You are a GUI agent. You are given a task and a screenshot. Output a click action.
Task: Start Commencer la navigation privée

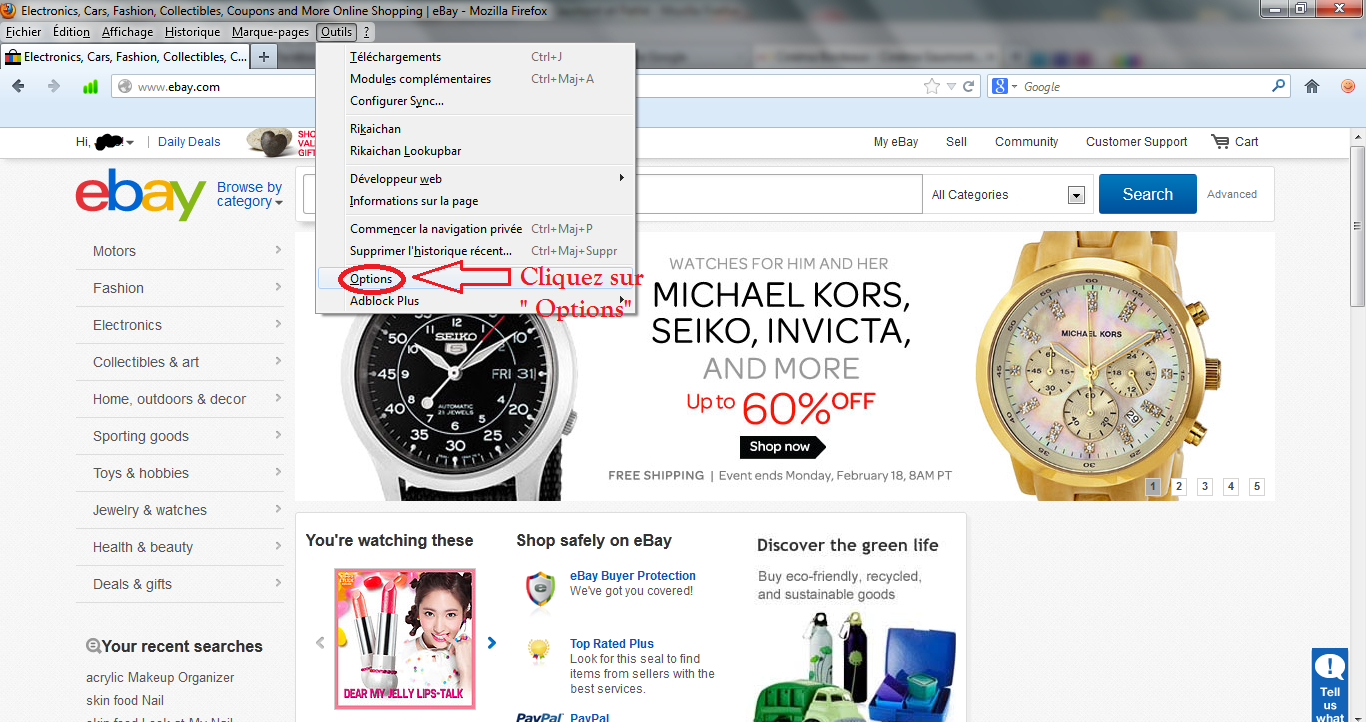pos(476,229)
